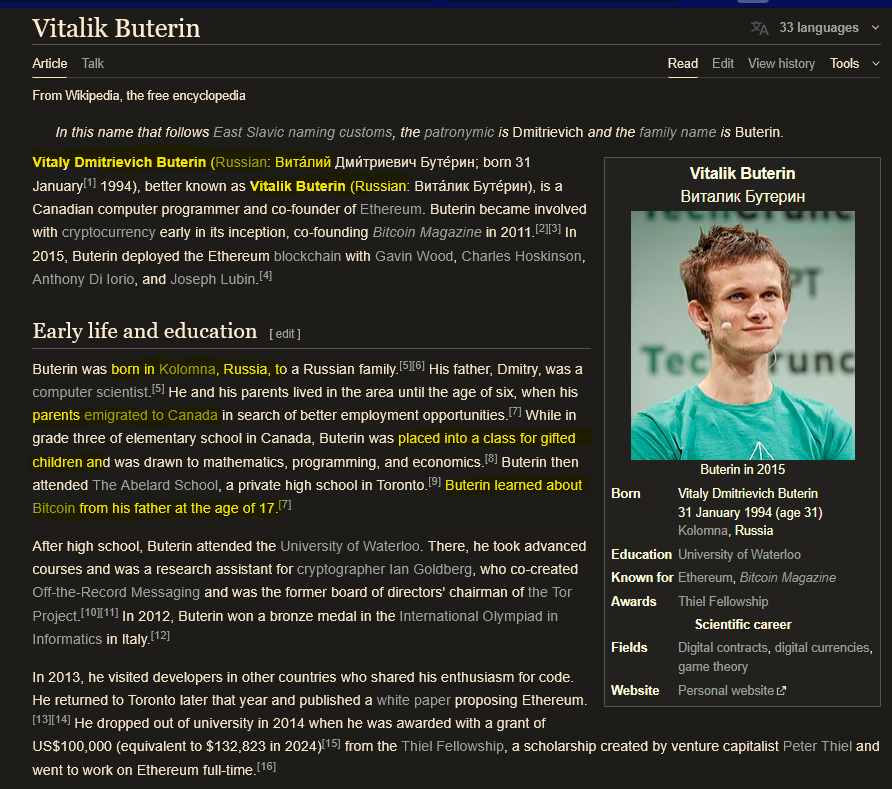The image size is (892, 789).
Task: Open citation 9 after Toronto
Action: point(435,482)
